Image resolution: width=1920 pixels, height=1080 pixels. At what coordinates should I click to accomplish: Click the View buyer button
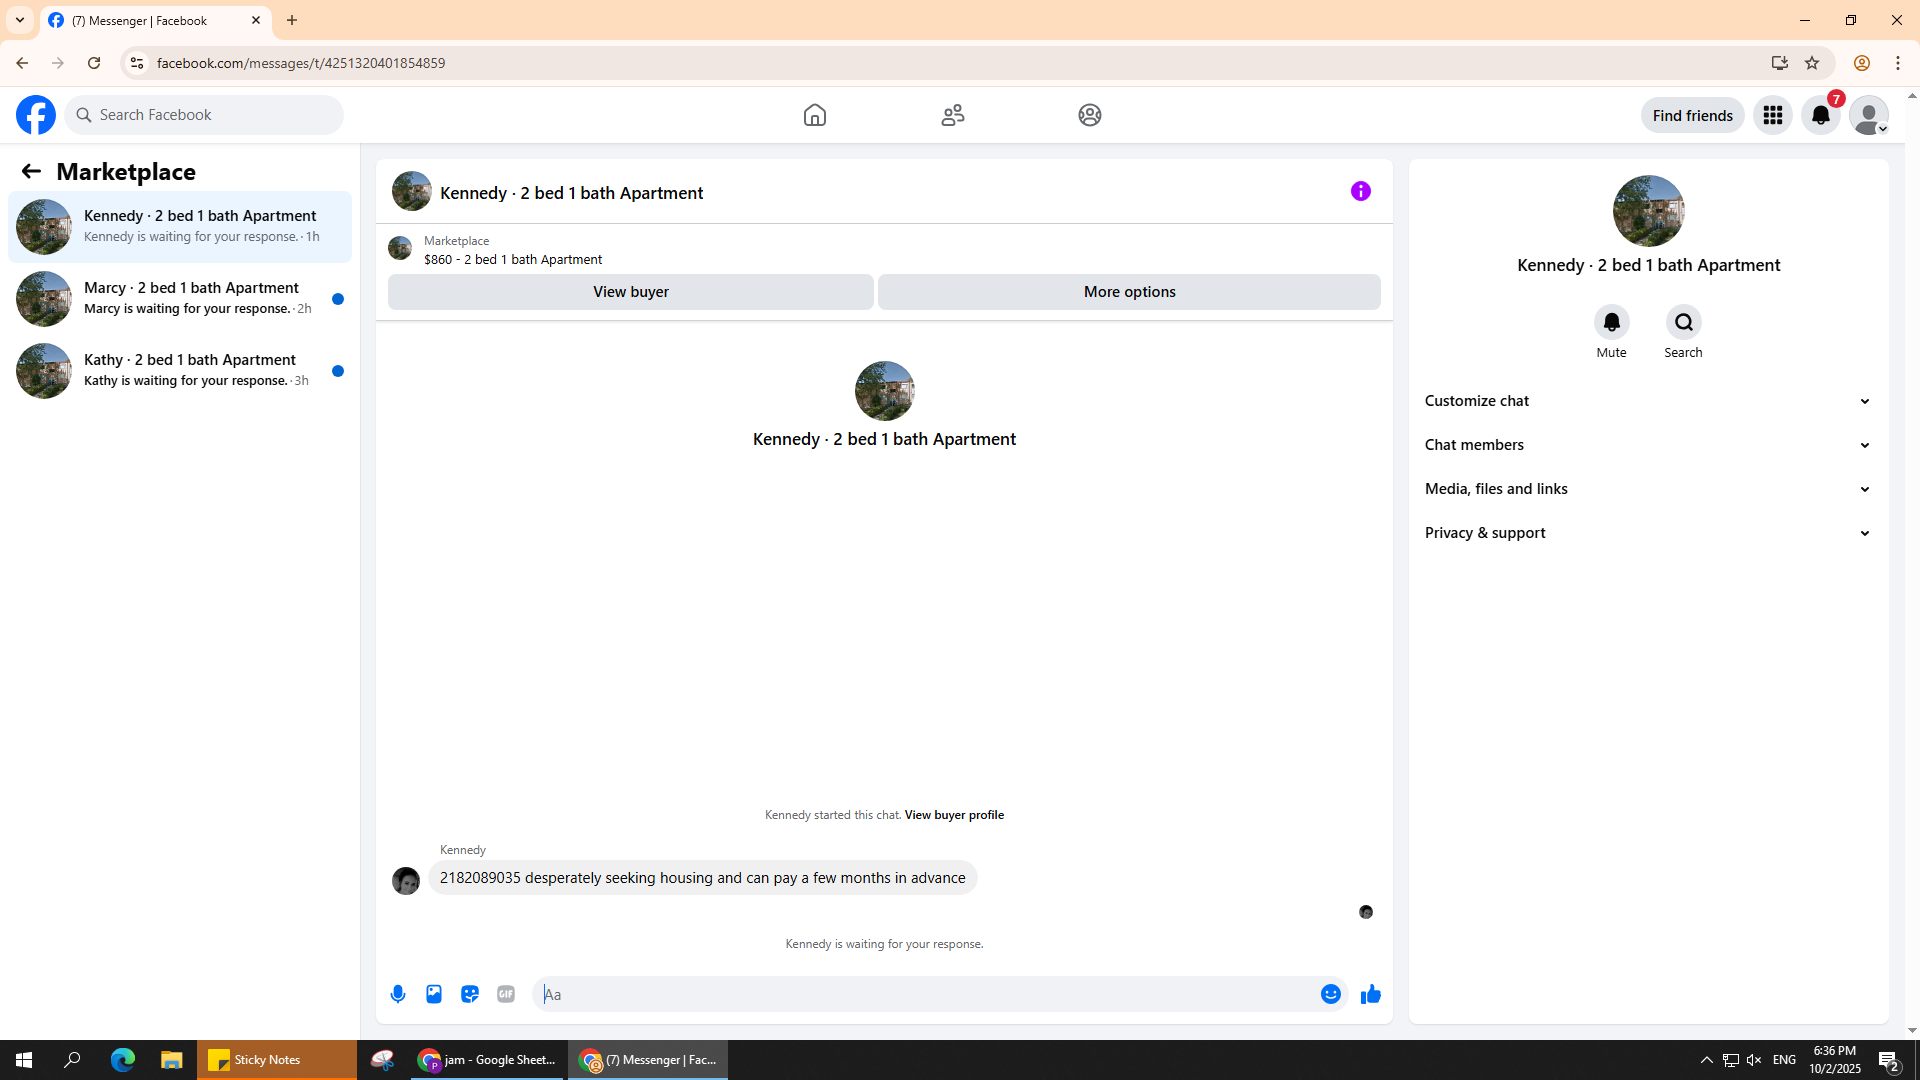[630, 292]
